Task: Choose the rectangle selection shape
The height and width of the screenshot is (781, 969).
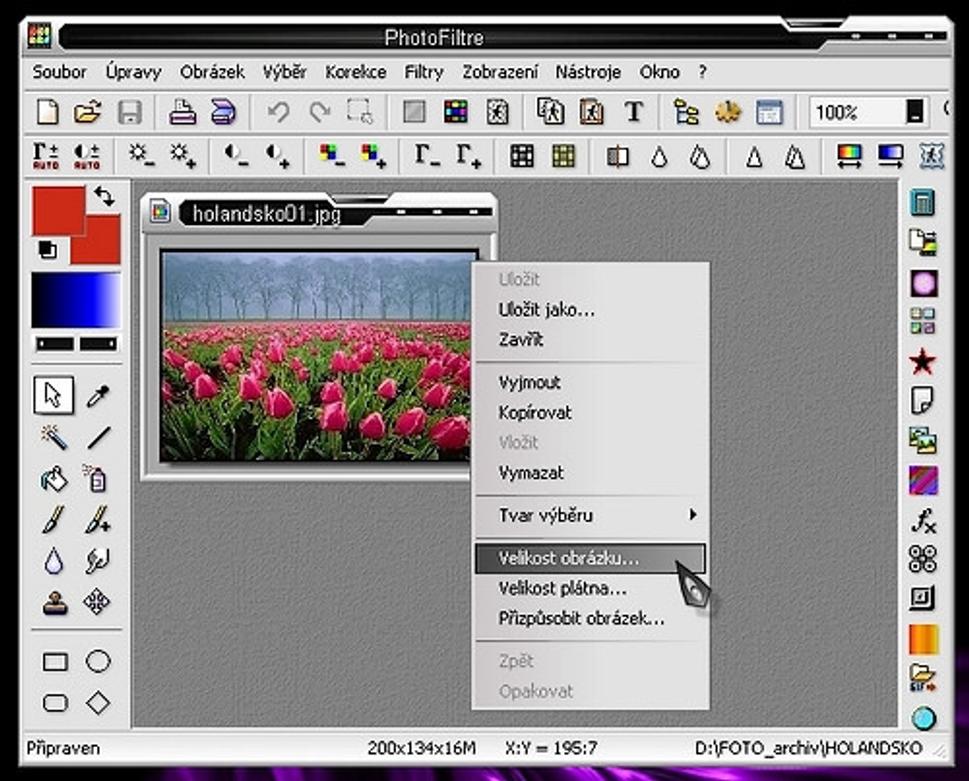Action: (x=55, y=662)
